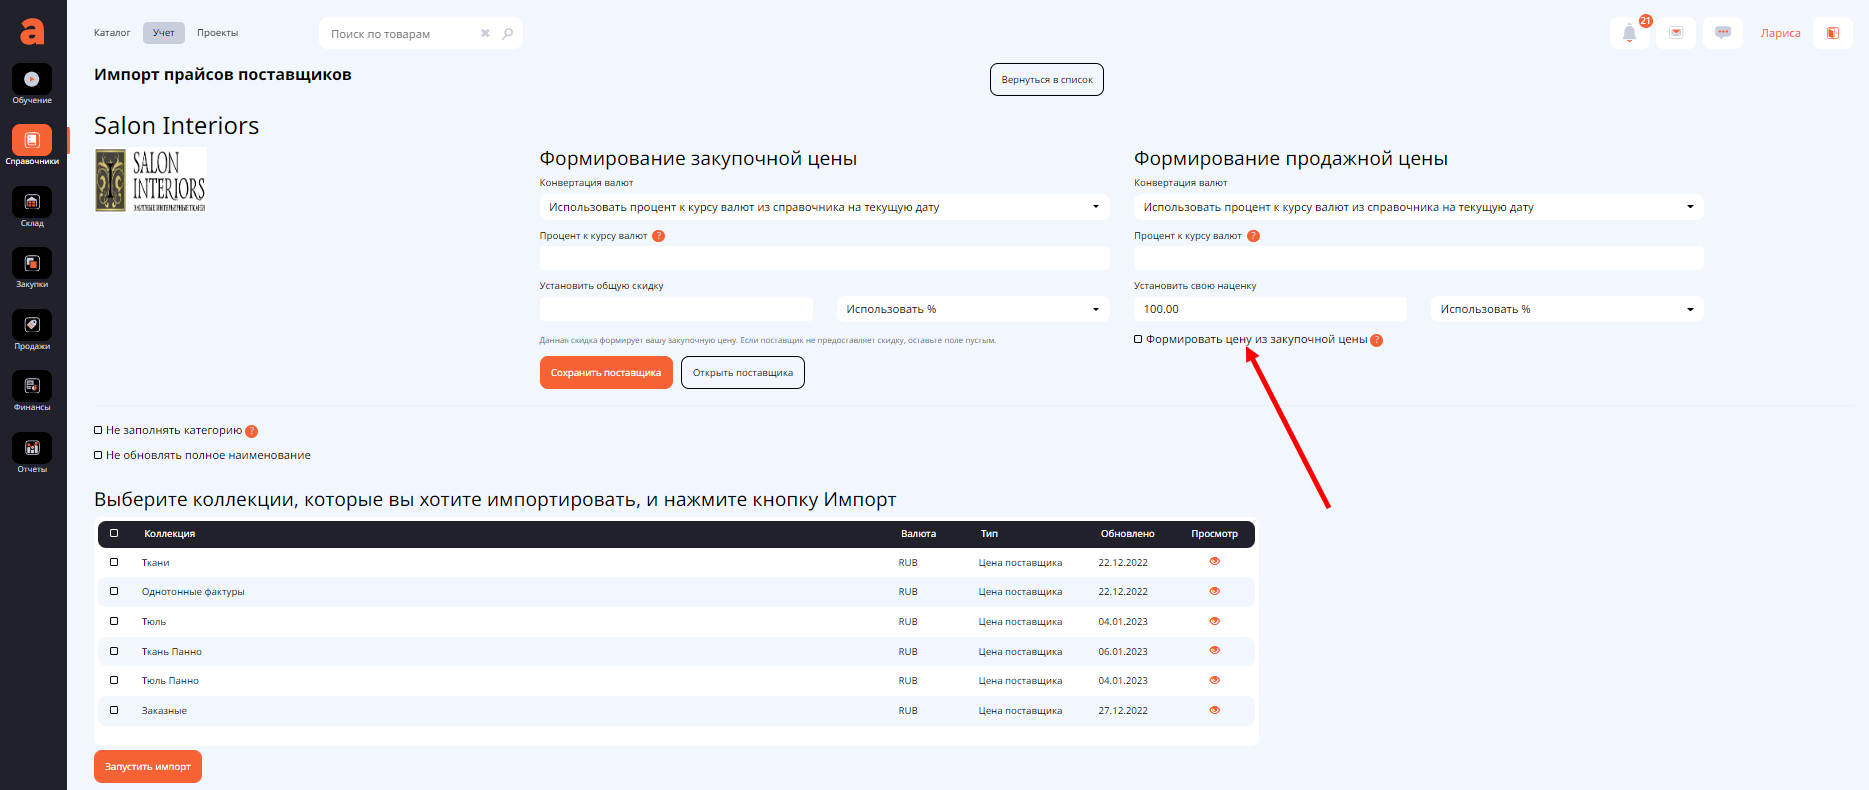Select the Тюль collection checkbox

coord(114,621)
